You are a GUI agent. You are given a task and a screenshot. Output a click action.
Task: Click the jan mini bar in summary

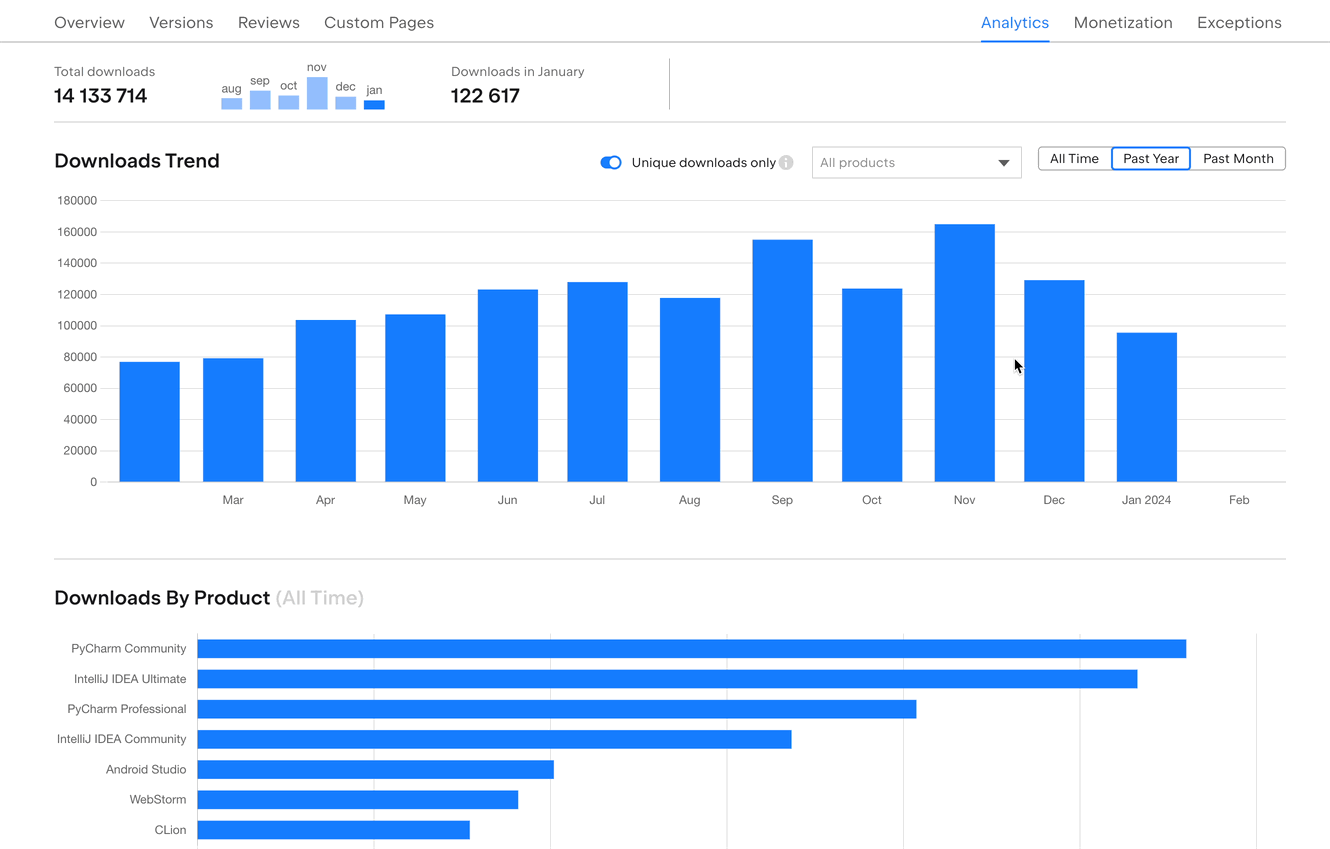point(374,104)
